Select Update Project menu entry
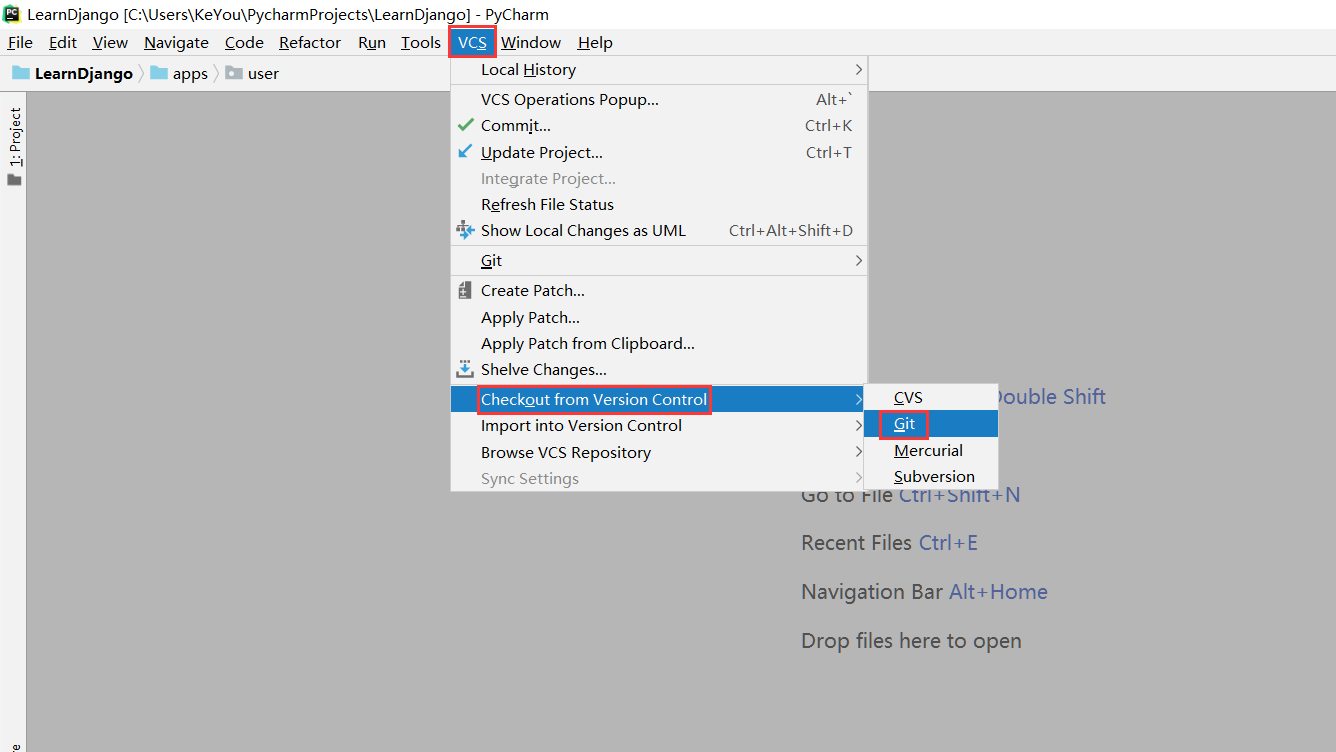 pyautogui.click(x=660, y=152)
